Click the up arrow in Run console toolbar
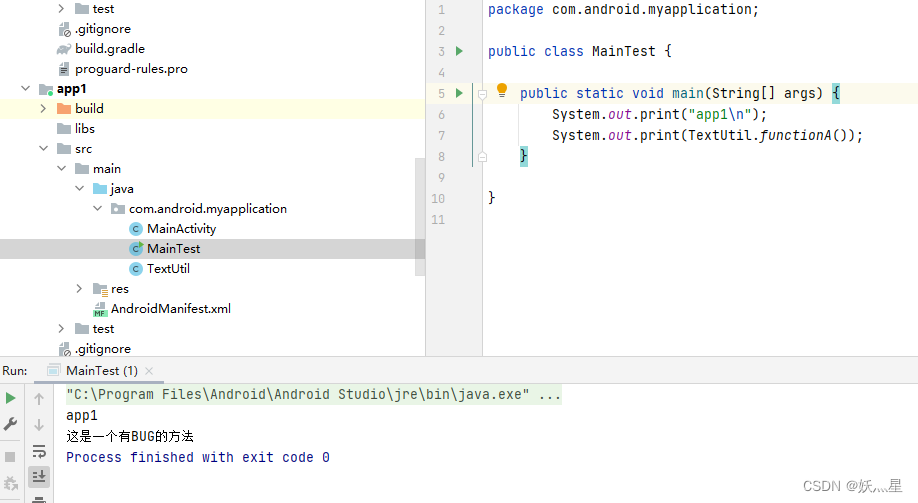Screen dimensions: 918x503 pos(39,399)
